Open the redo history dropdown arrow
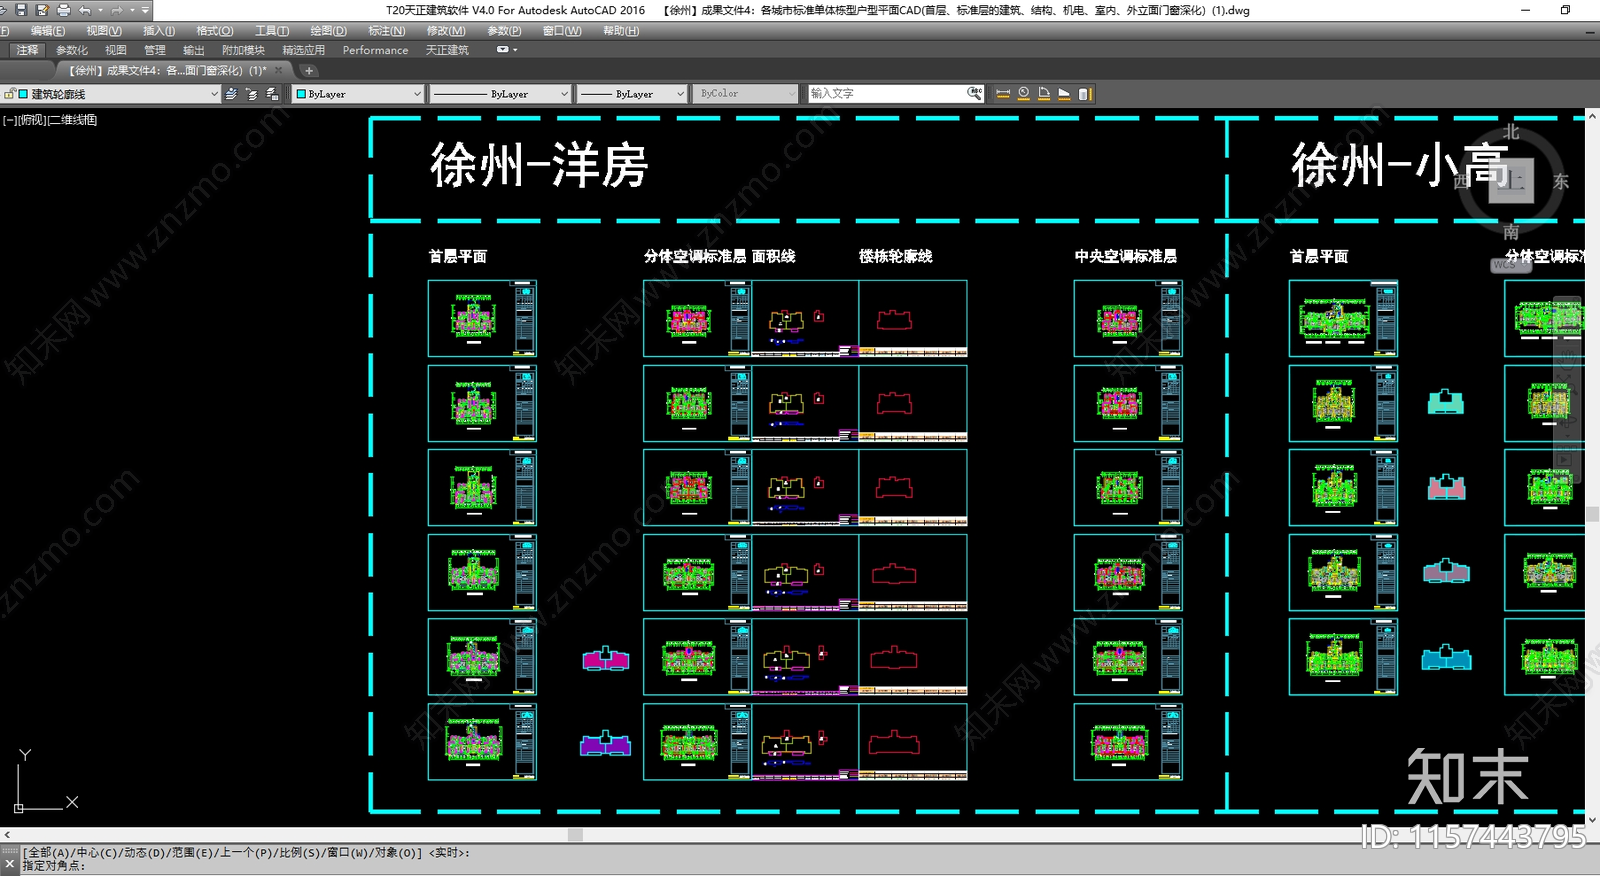Screen dimensions: 1600x876 coord(132,10)
